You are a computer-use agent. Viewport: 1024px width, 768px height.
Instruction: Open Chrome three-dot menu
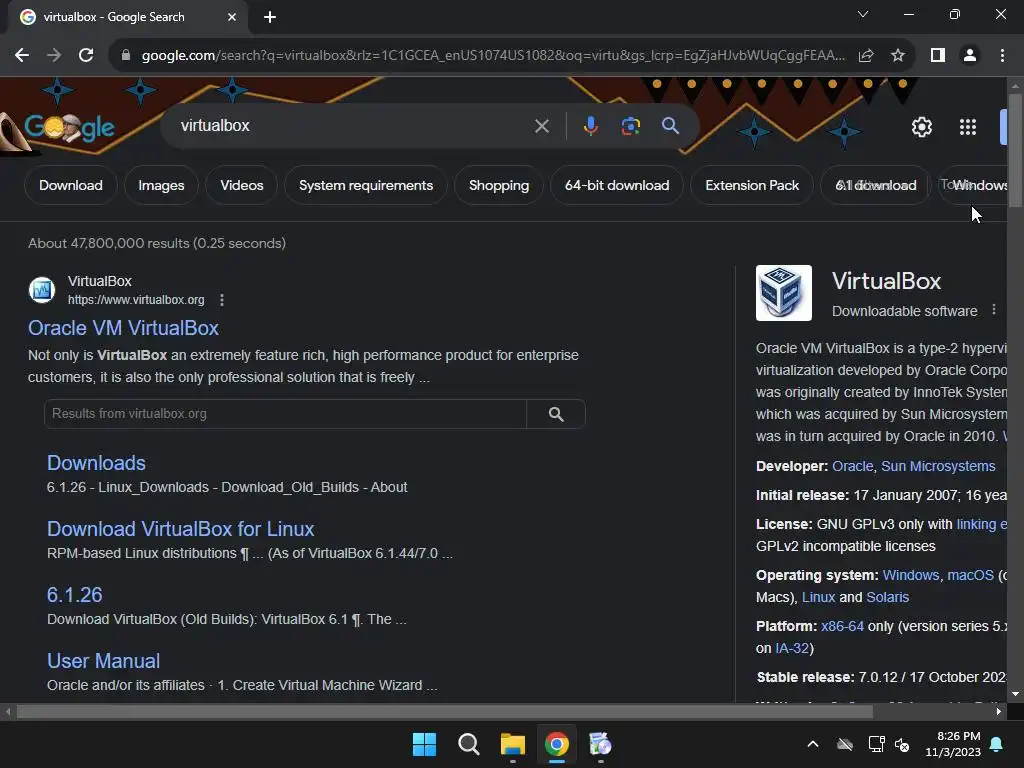(x=1002, y=56)
